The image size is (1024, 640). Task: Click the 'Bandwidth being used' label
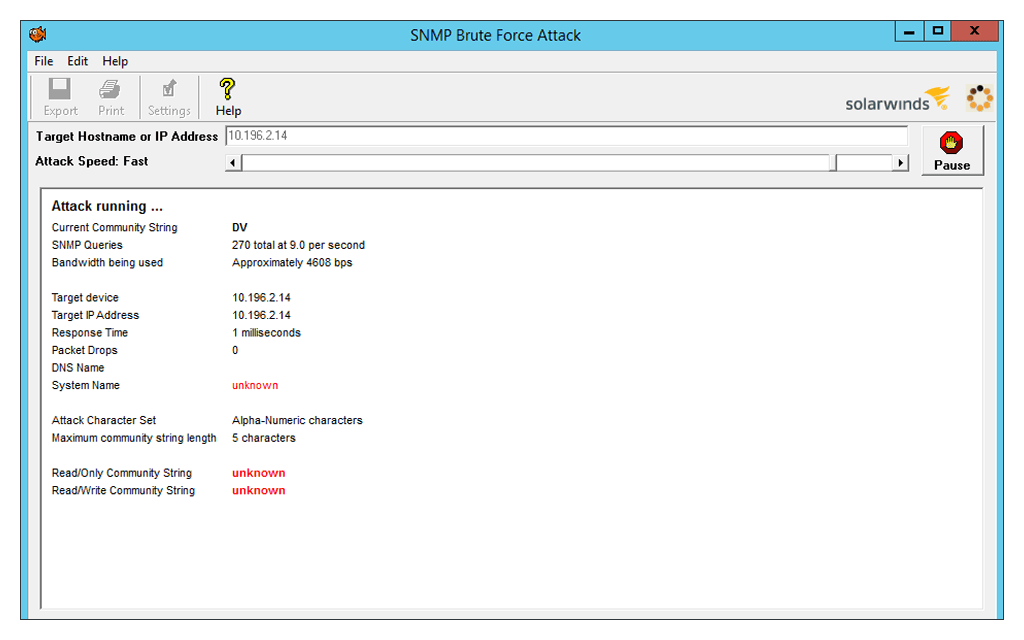click(107, 263)
